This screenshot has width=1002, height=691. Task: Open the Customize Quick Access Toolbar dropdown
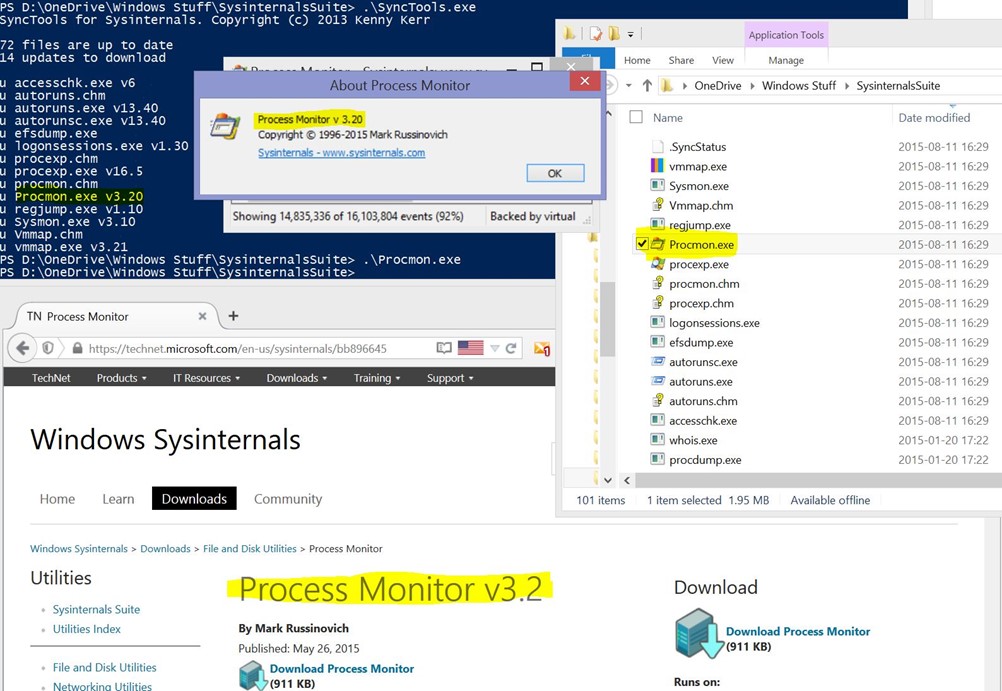630,34
